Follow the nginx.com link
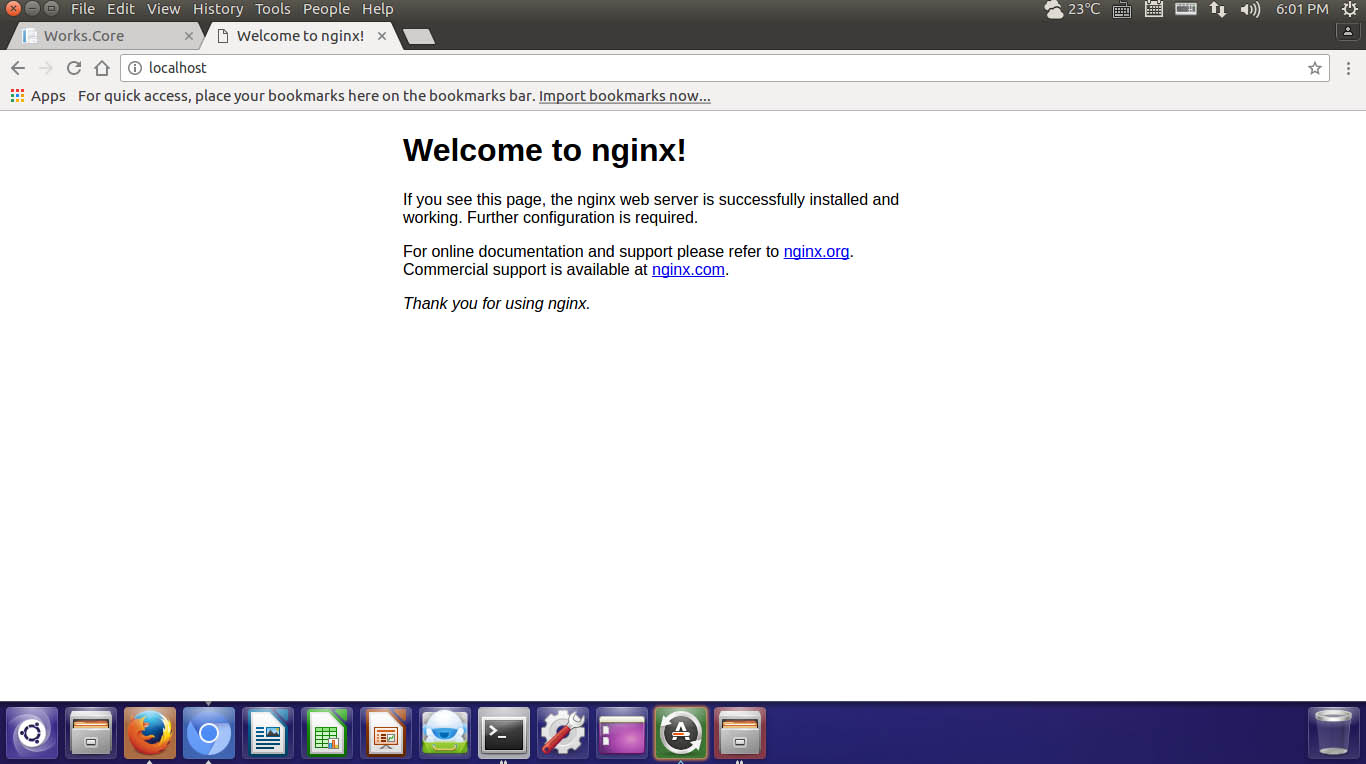Viewport: 1366px width, 764px height. coord(688,269)
